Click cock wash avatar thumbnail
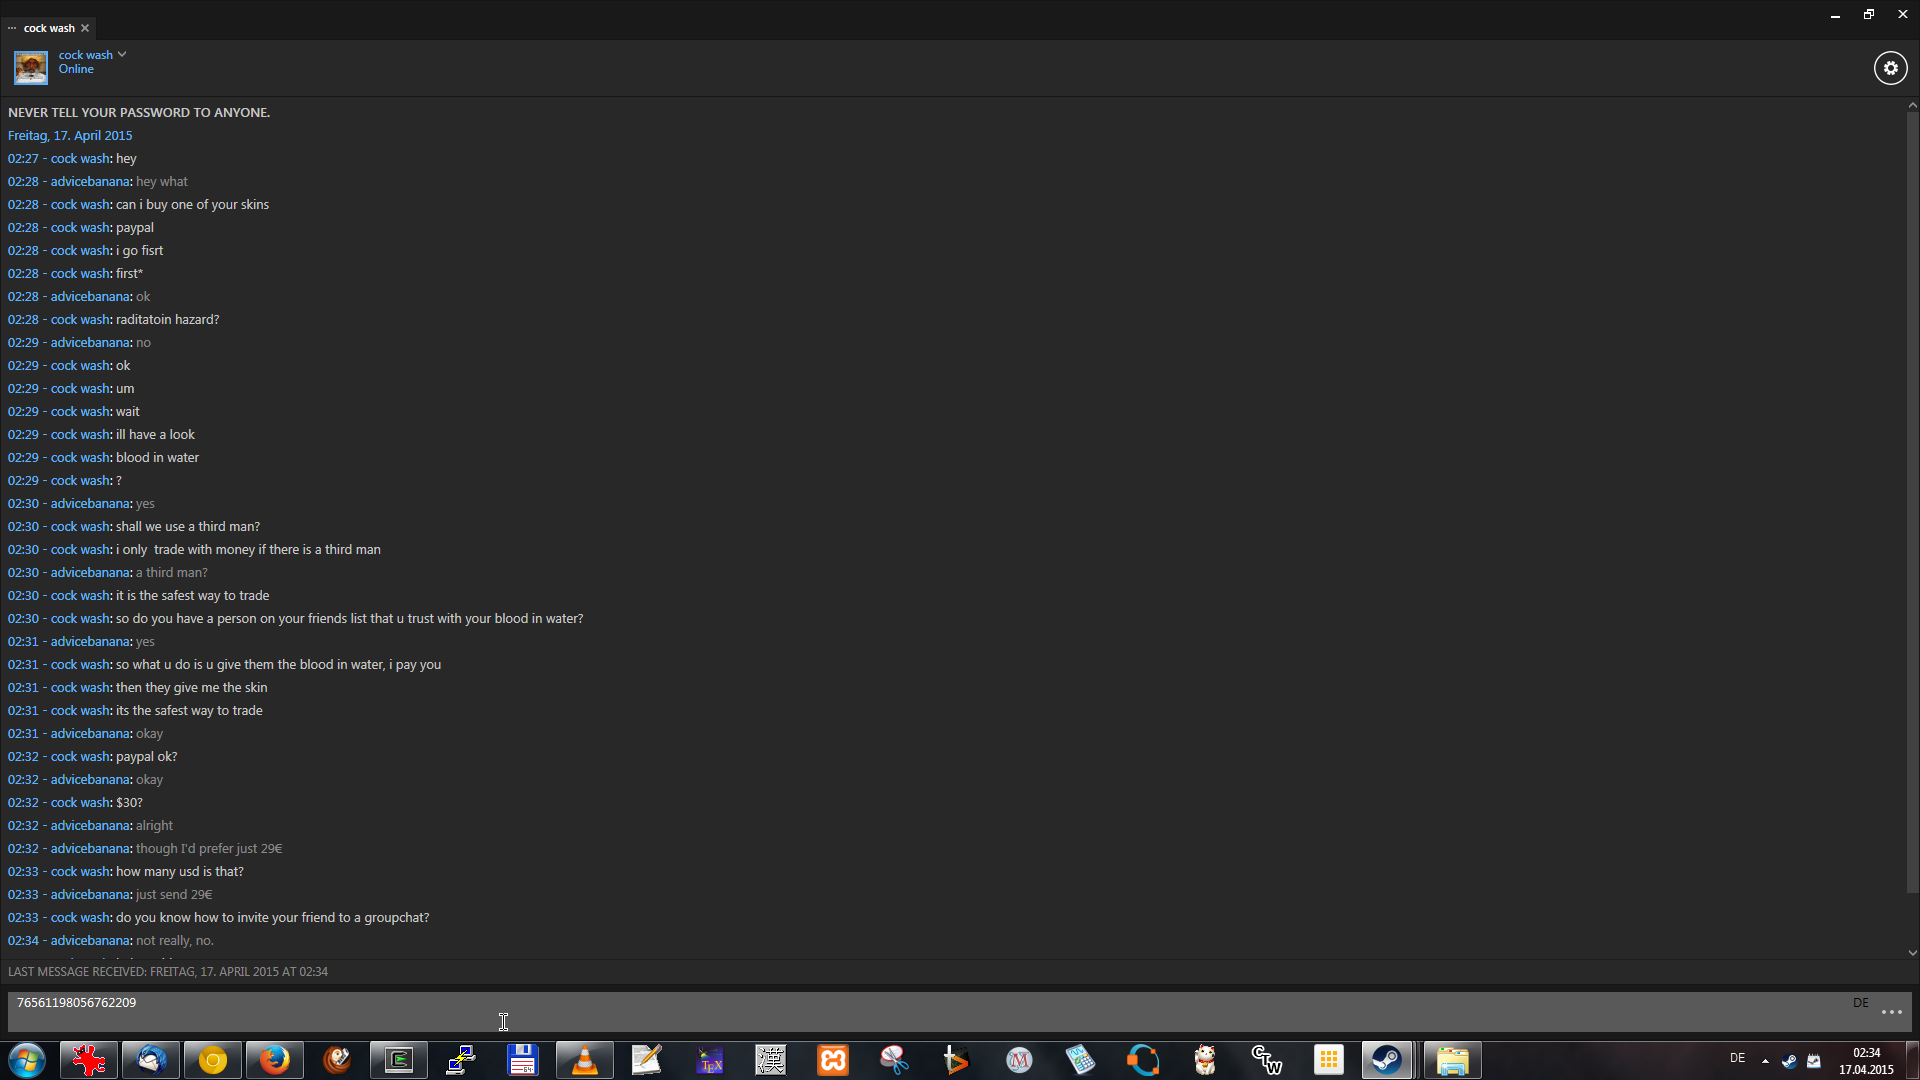 (30, 68)
